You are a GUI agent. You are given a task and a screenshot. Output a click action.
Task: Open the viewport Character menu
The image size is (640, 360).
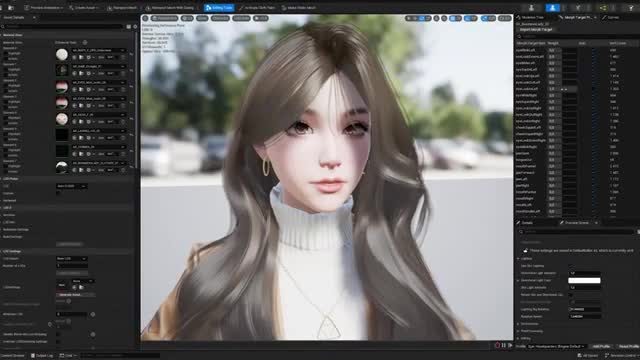click(220, 18)
